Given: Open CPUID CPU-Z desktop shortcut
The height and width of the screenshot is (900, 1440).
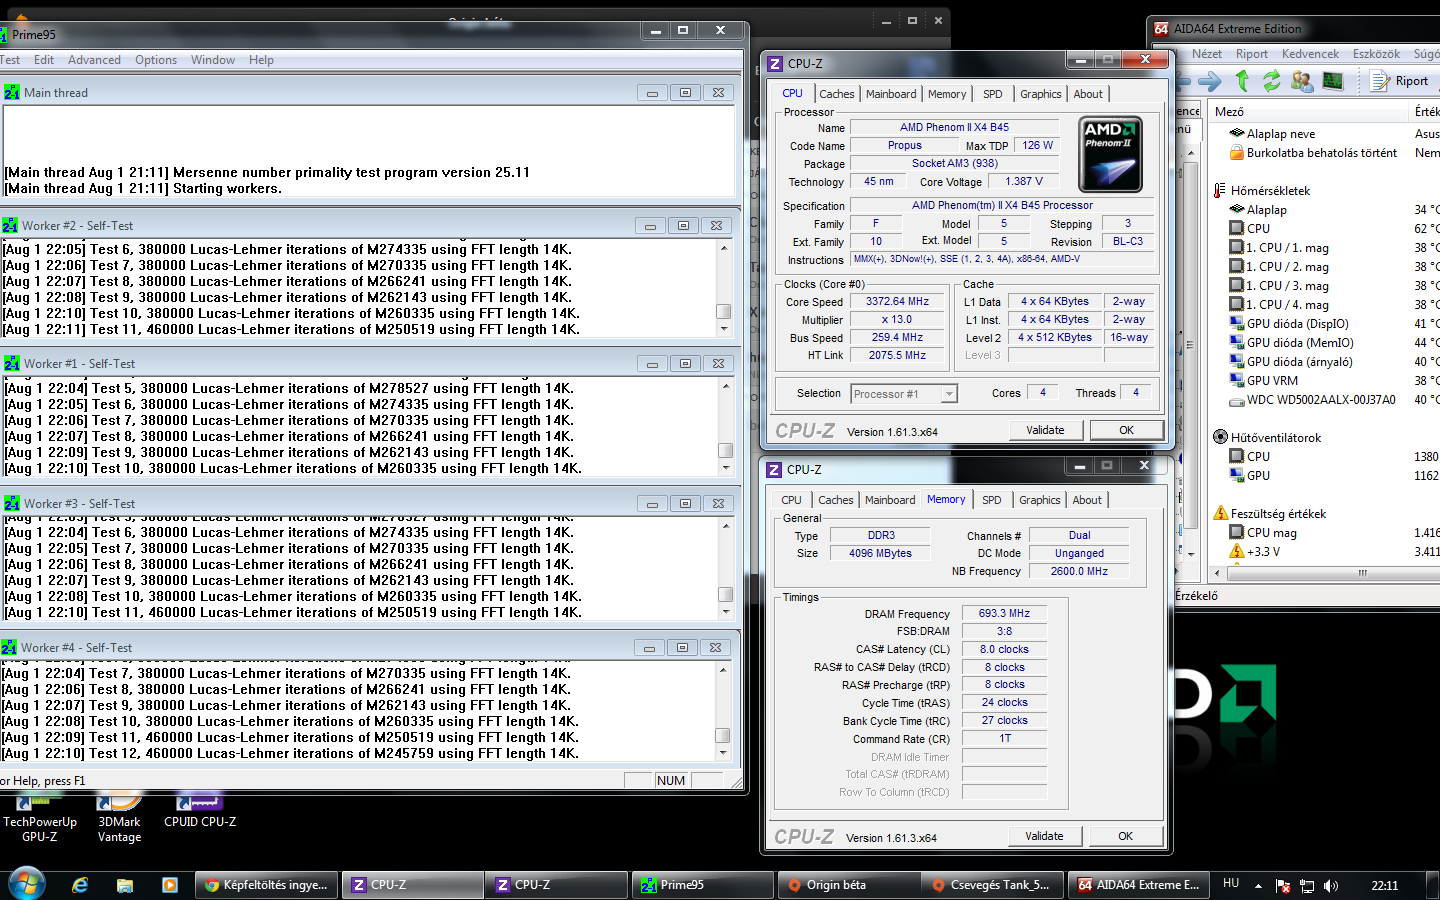Looking at the screenshot, I should (200, 812).
